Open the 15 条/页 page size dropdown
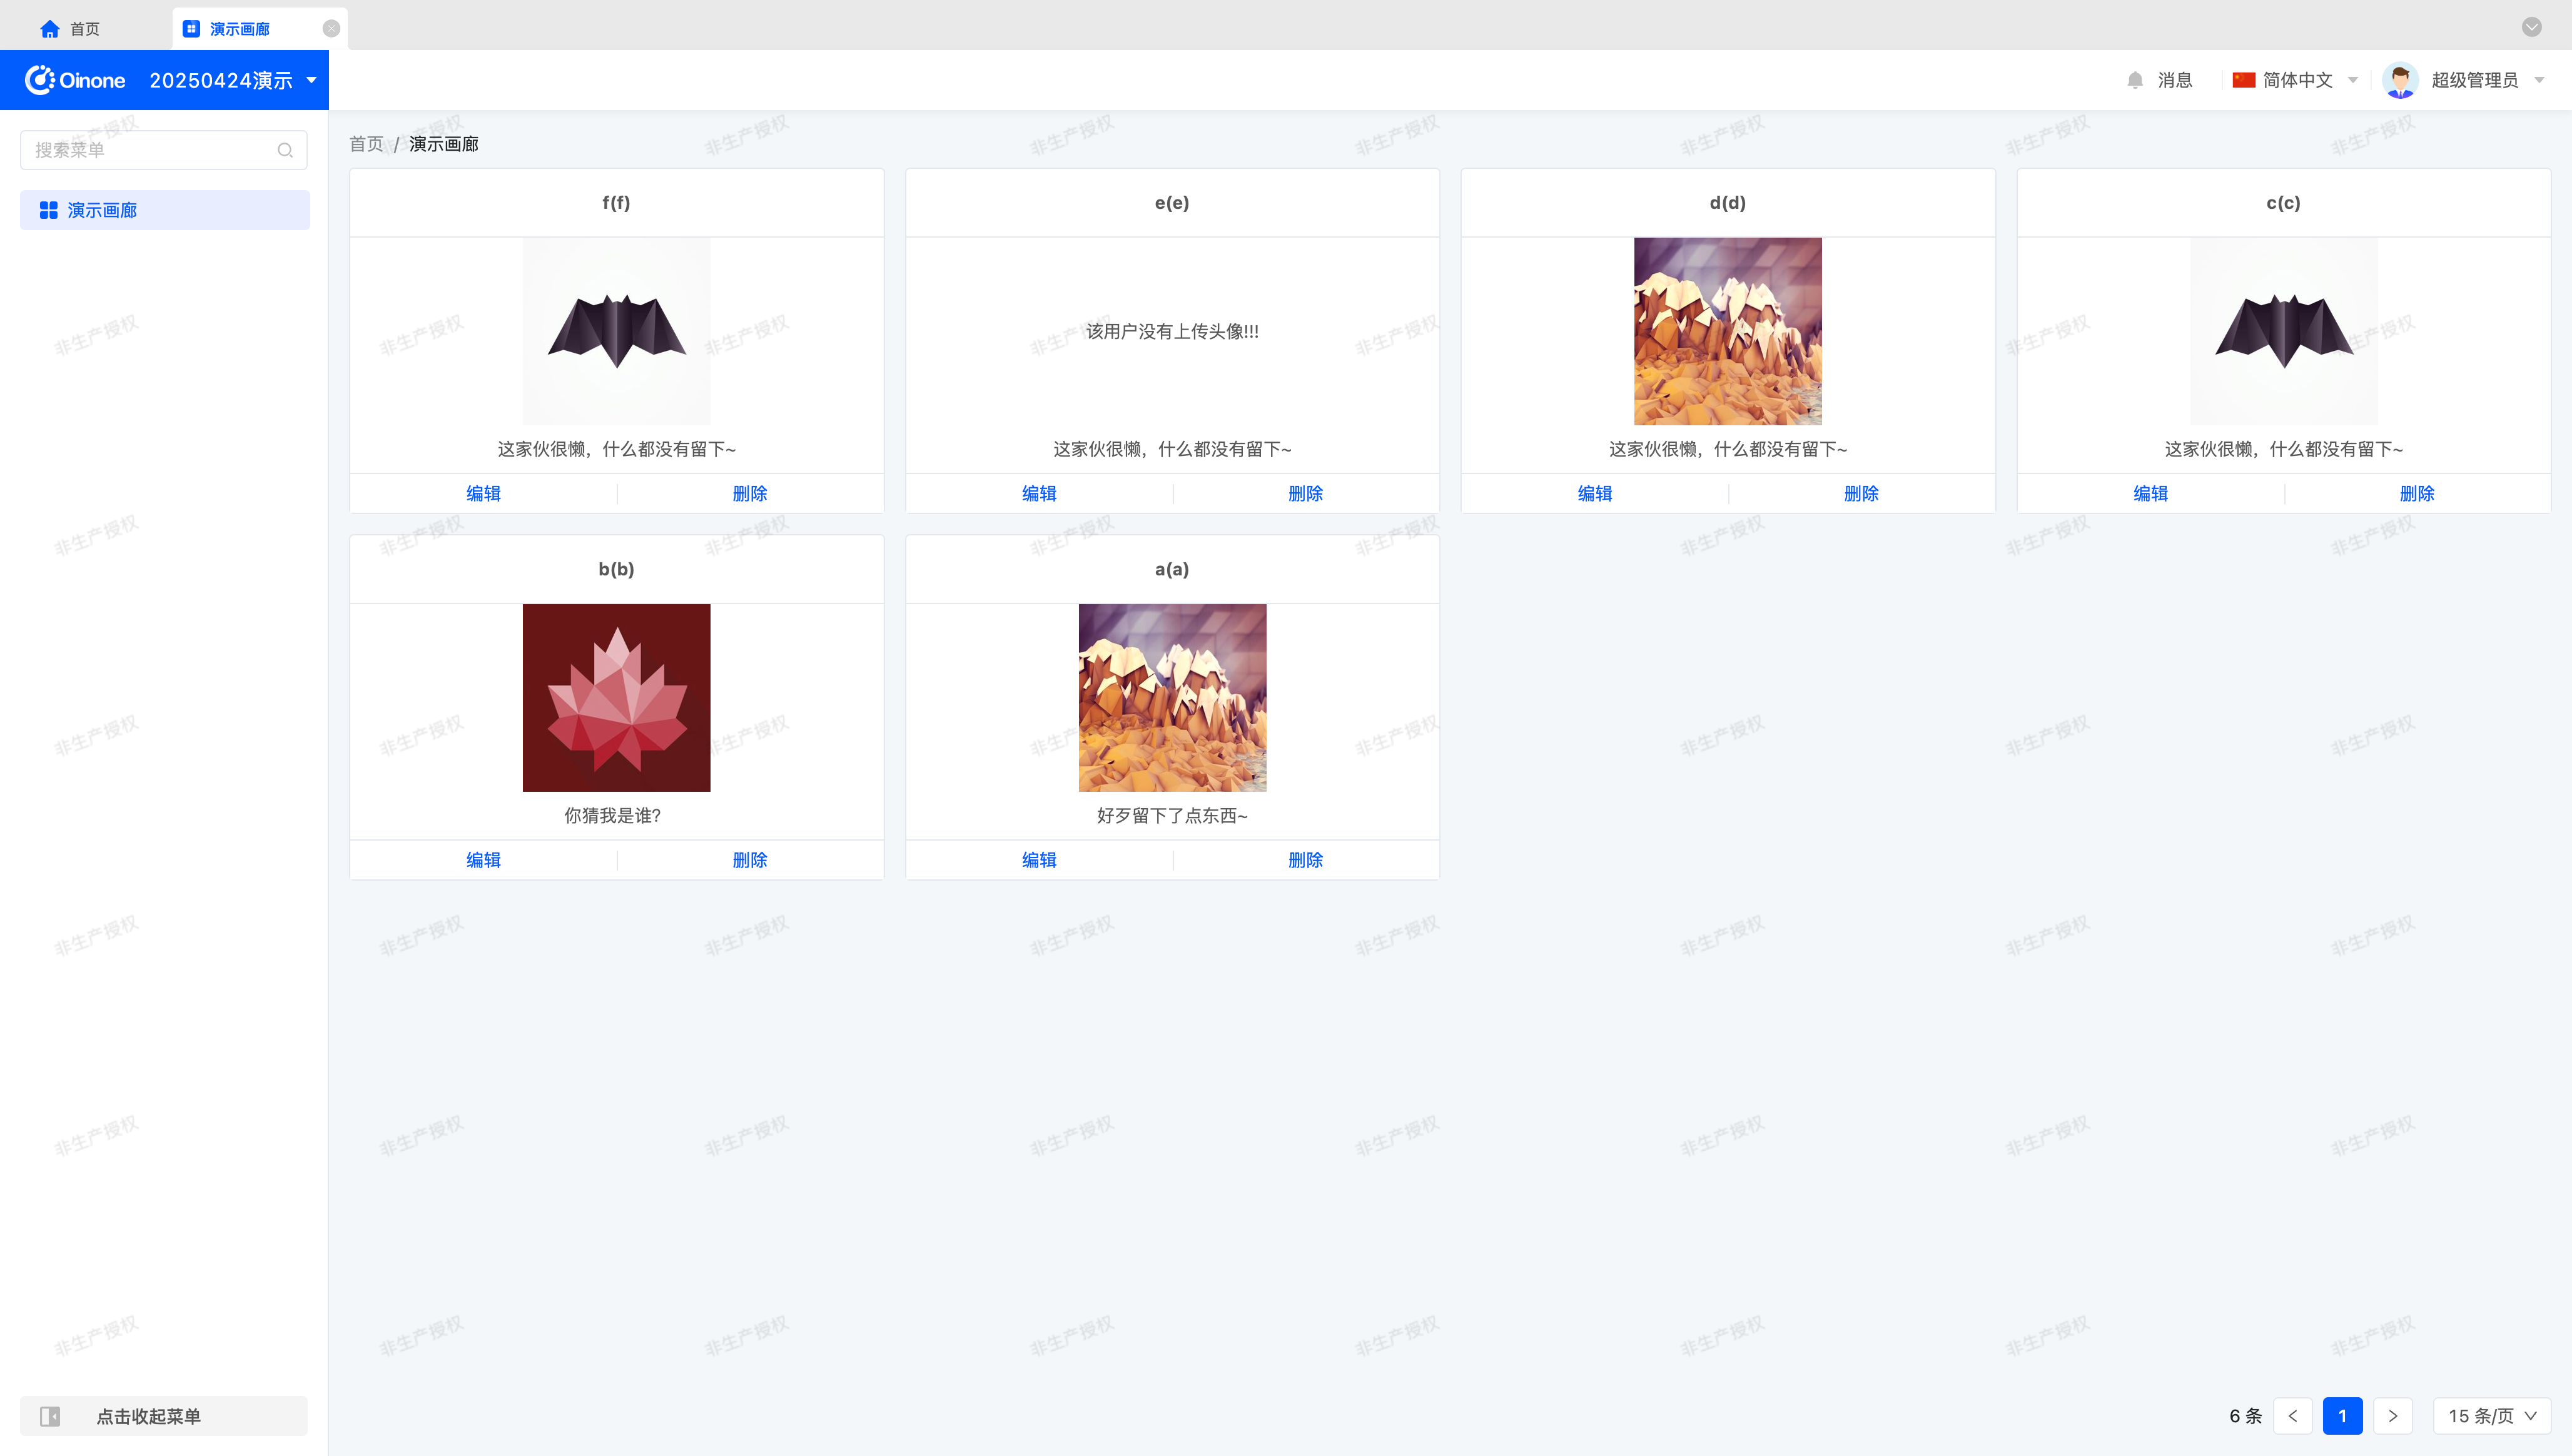The height and width of the screenshot is (1456, 2572). point(2492,1416)
